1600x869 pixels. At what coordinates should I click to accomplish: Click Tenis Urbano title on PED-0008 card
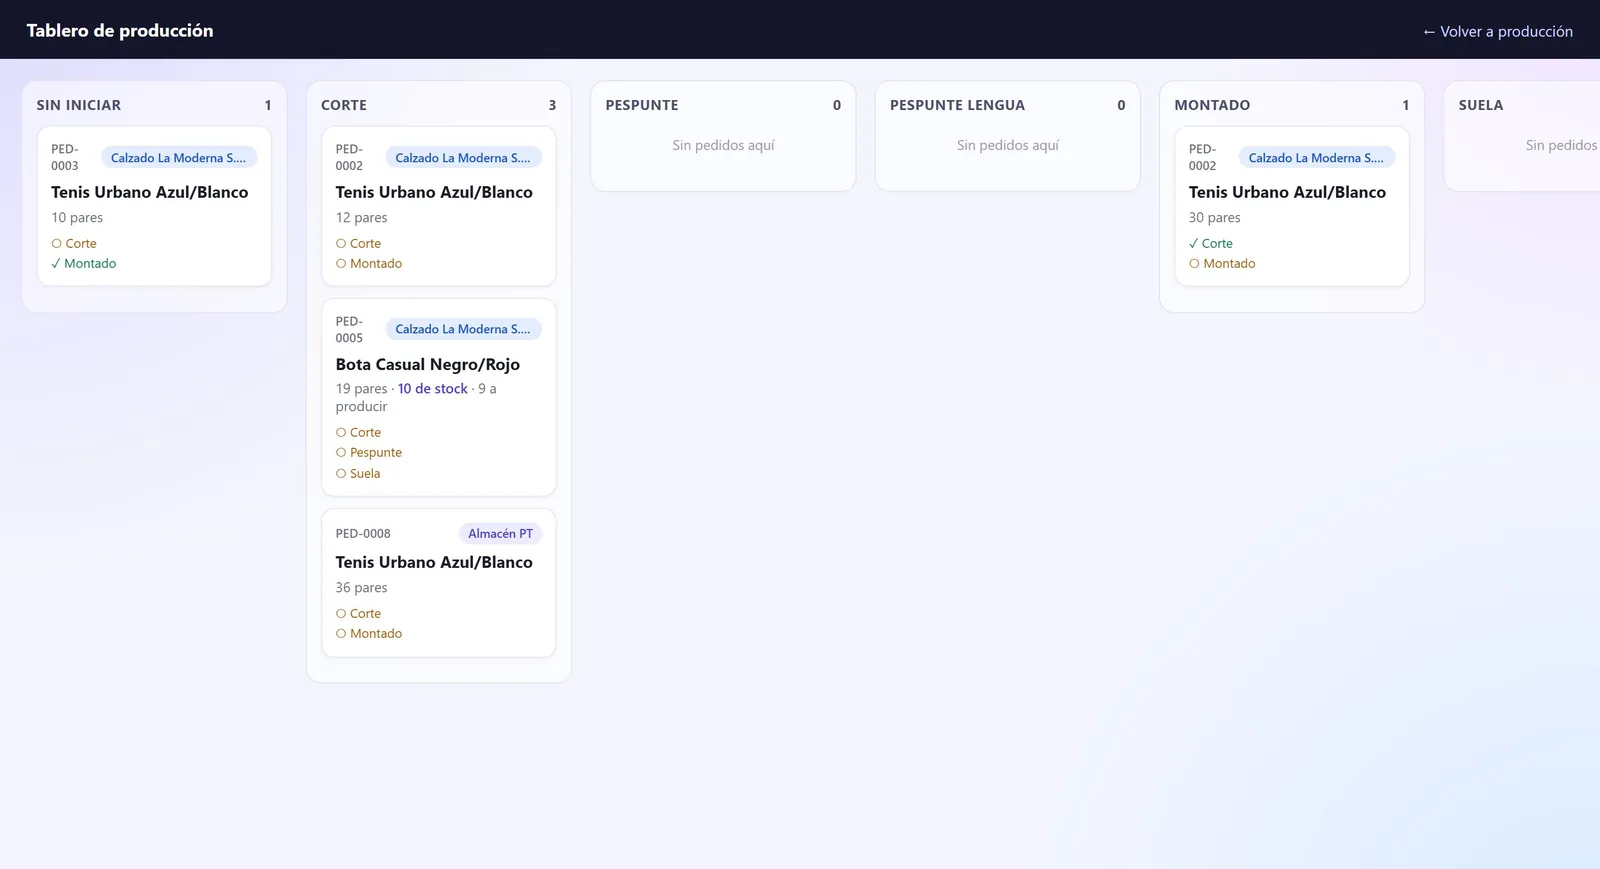434,562
